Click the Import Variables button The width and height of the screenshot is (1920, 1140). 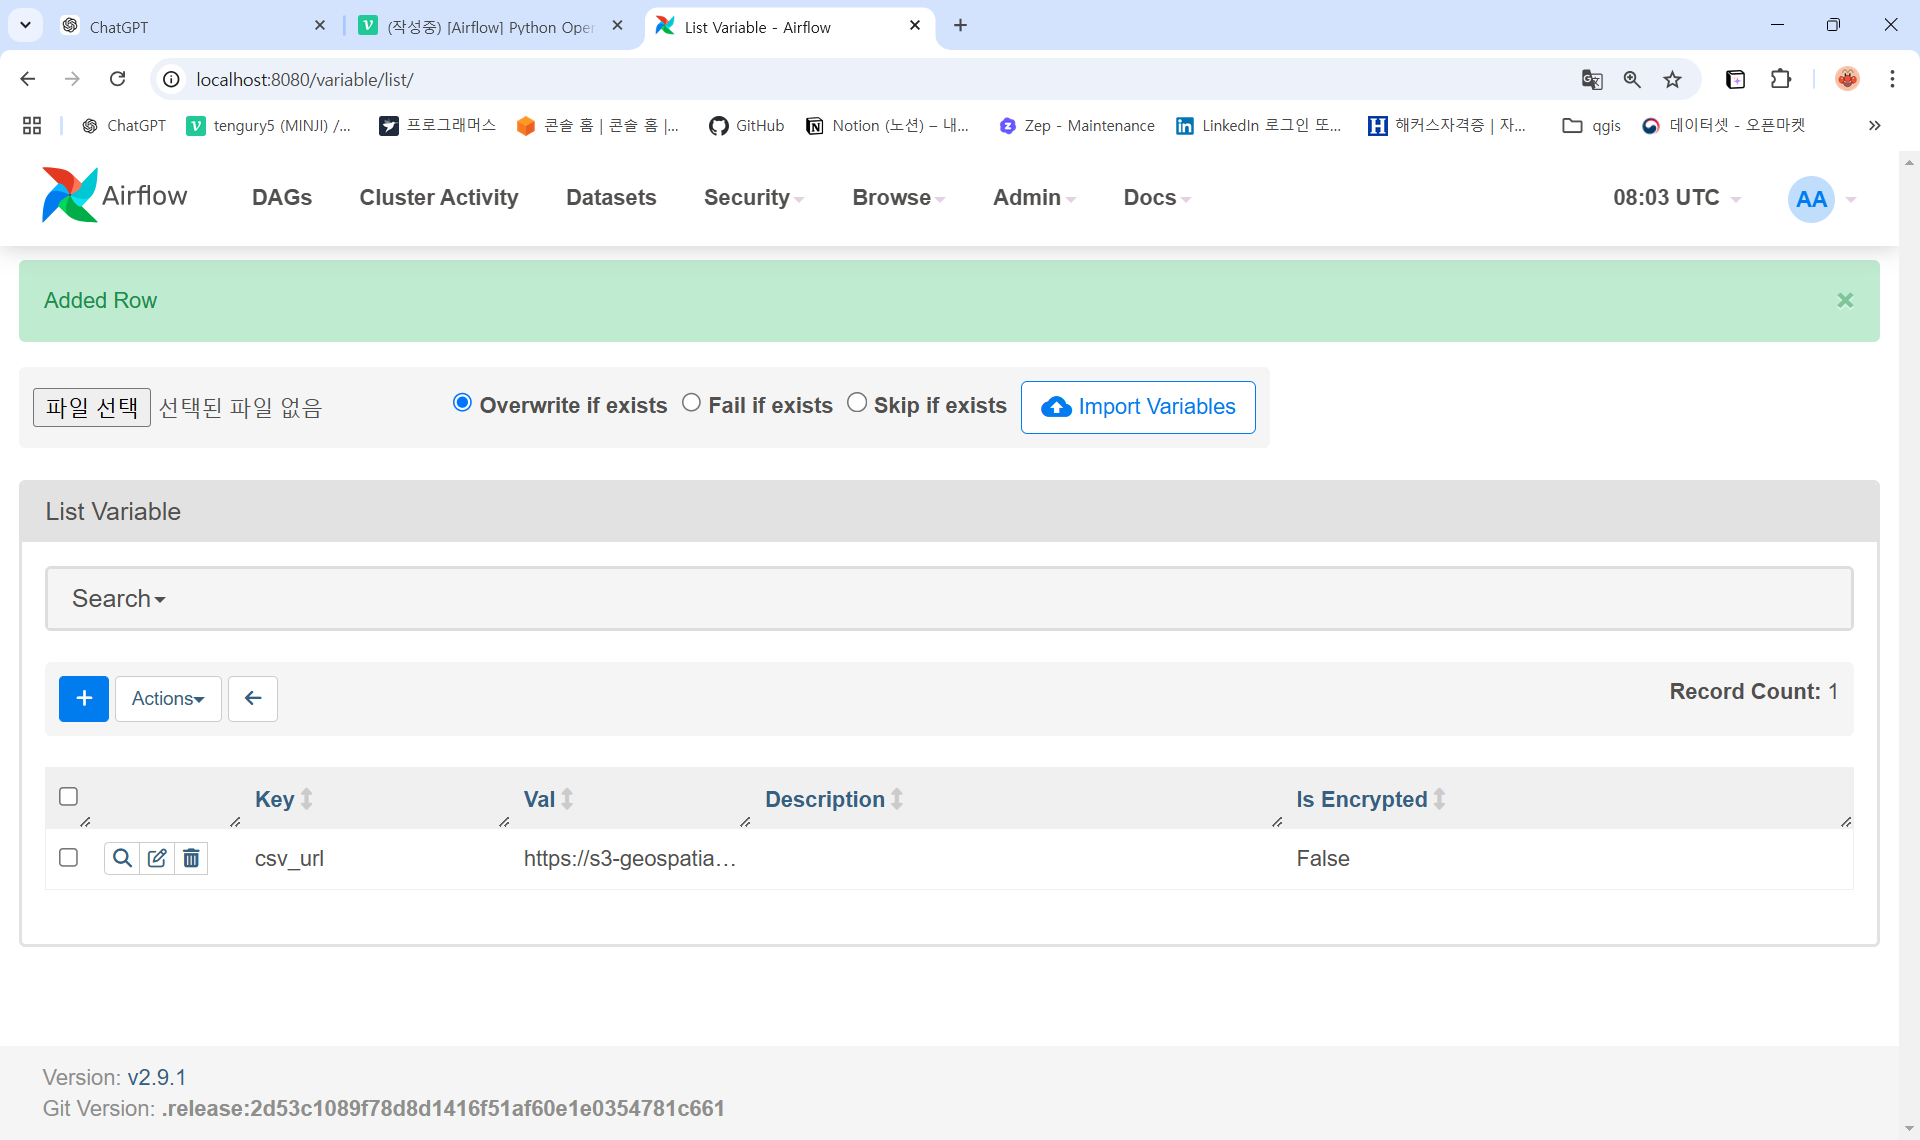click(x=1138, y=407)
